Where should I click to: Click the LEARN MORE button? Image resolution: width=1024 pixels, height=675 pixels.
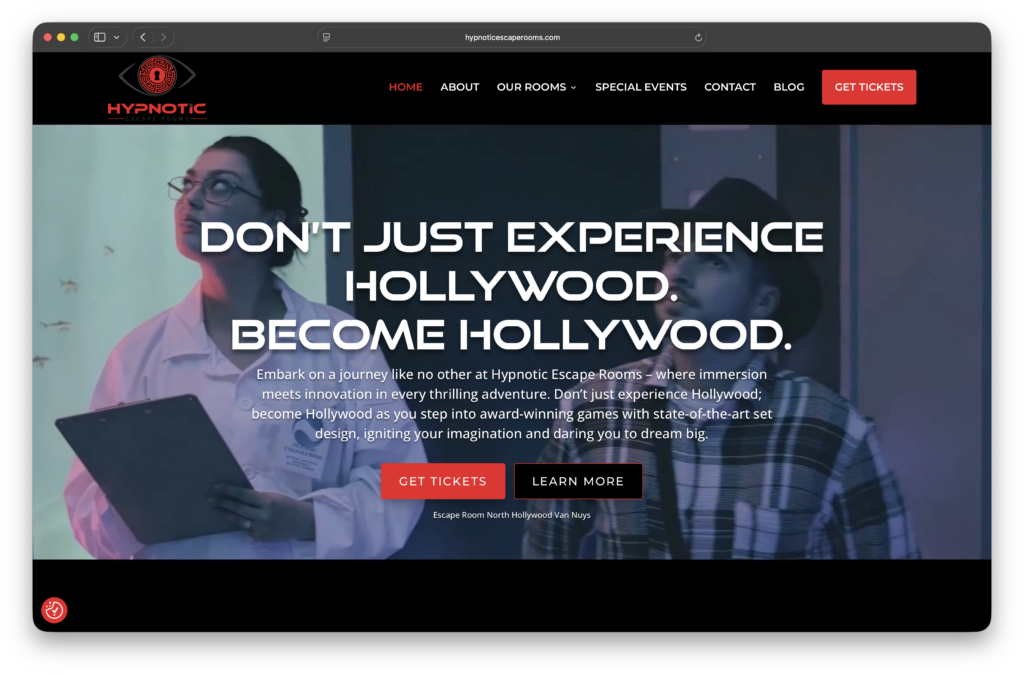click(x=578, y=481)
